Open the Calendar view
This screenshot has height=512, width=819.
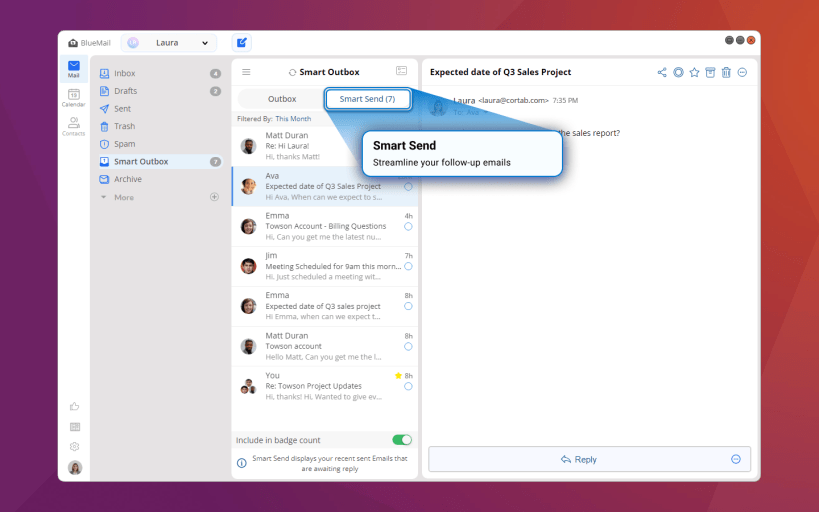(74, 98)
